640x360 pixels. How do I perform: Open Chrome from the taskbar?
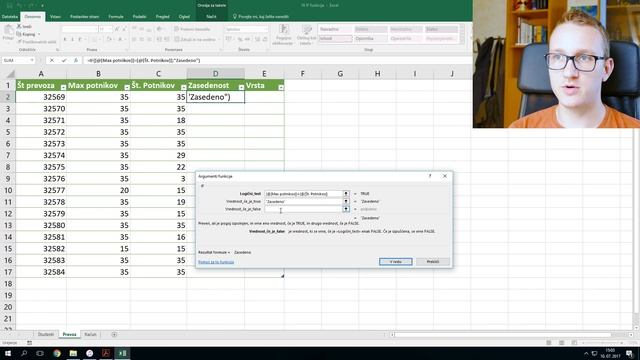point(57,353)
